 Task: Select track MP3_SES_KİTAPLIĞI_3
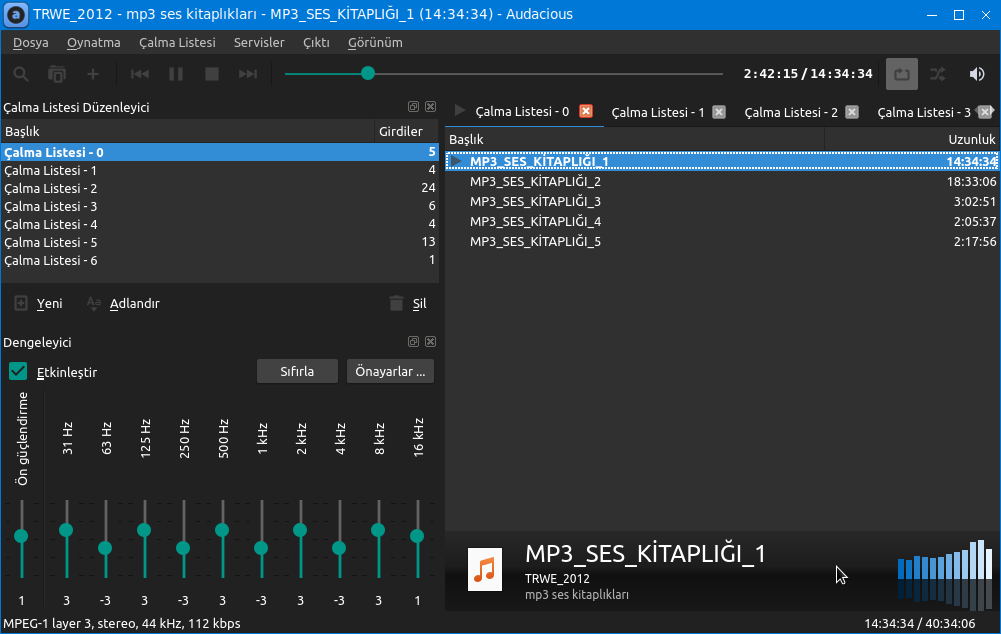(x=722, y=201)
